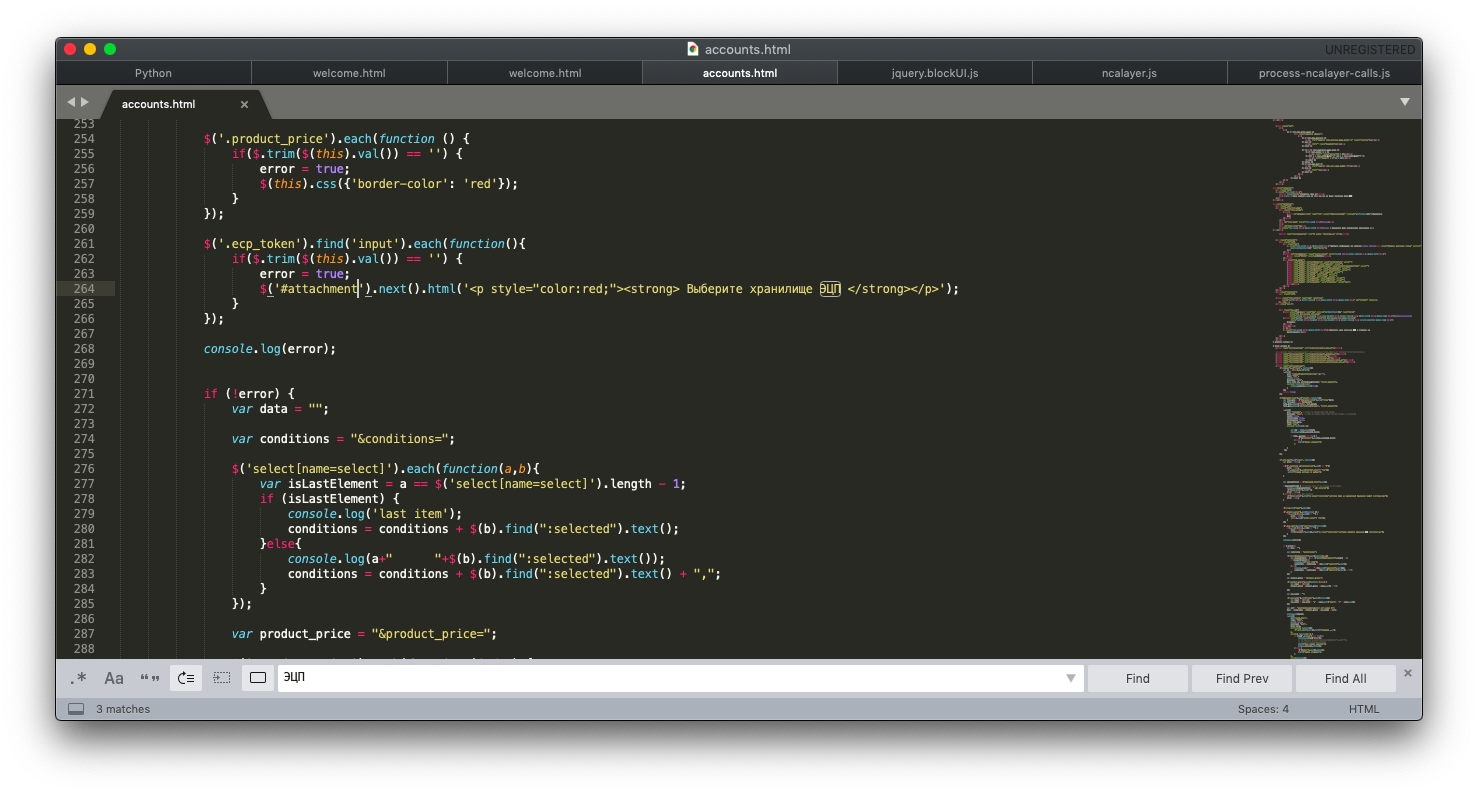This screenshot has width=1478, height=794.
Task: Open the panel switcher in status bar
Action: pos(76,709)
